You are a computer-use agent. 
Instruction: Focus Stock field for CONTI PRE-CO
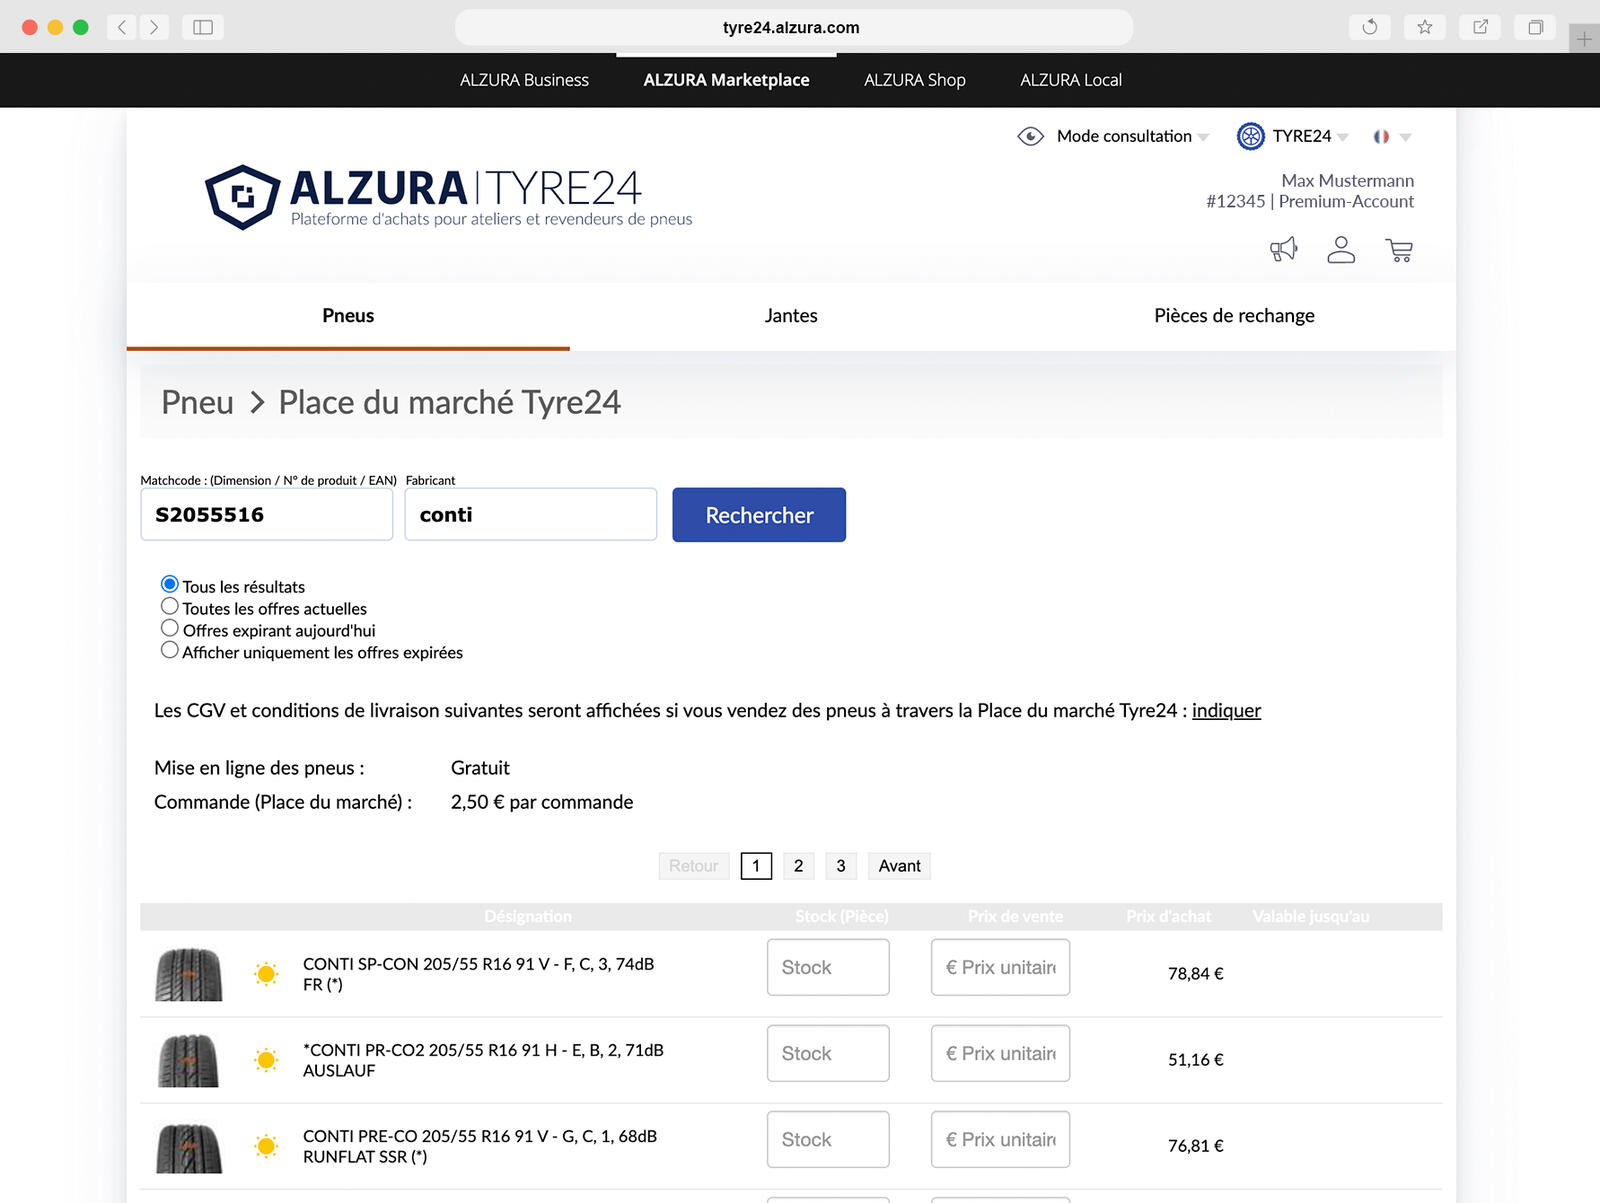coord(828,1139)
